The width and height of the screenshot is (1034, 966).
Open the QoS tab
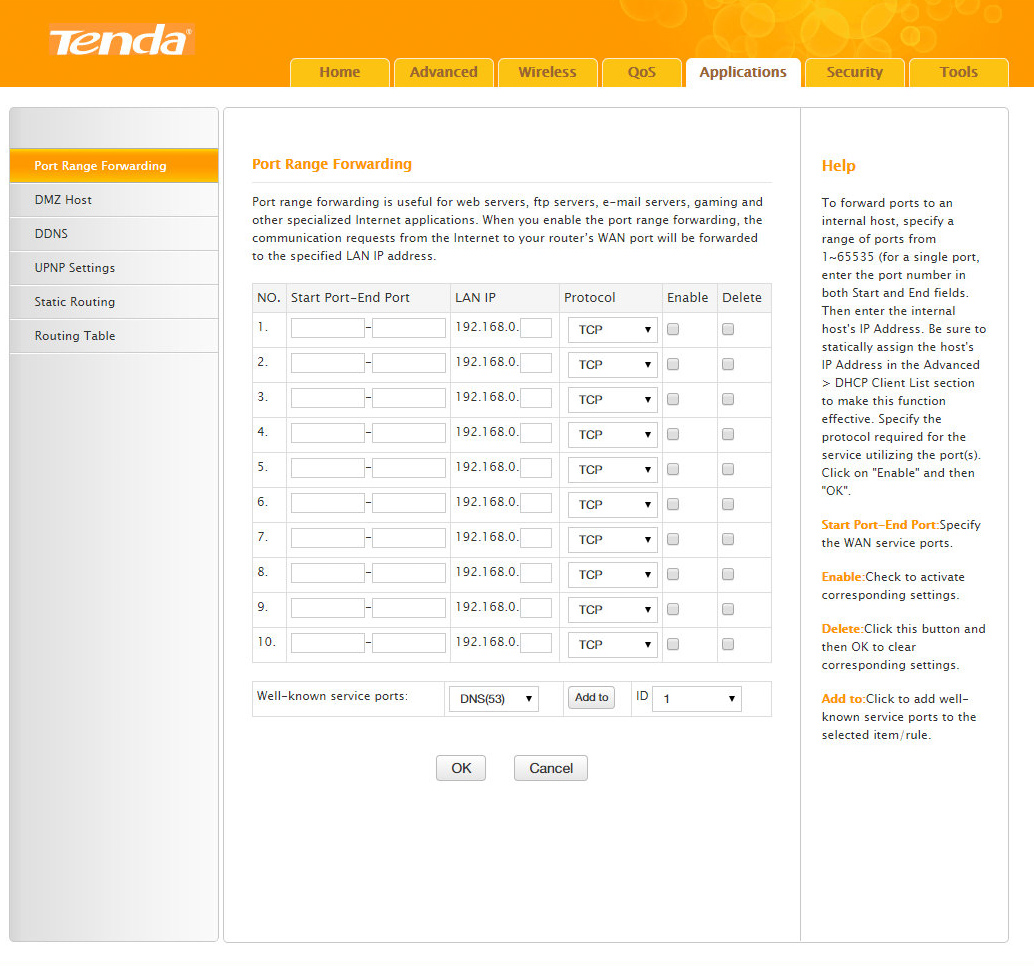coord(641,72)
